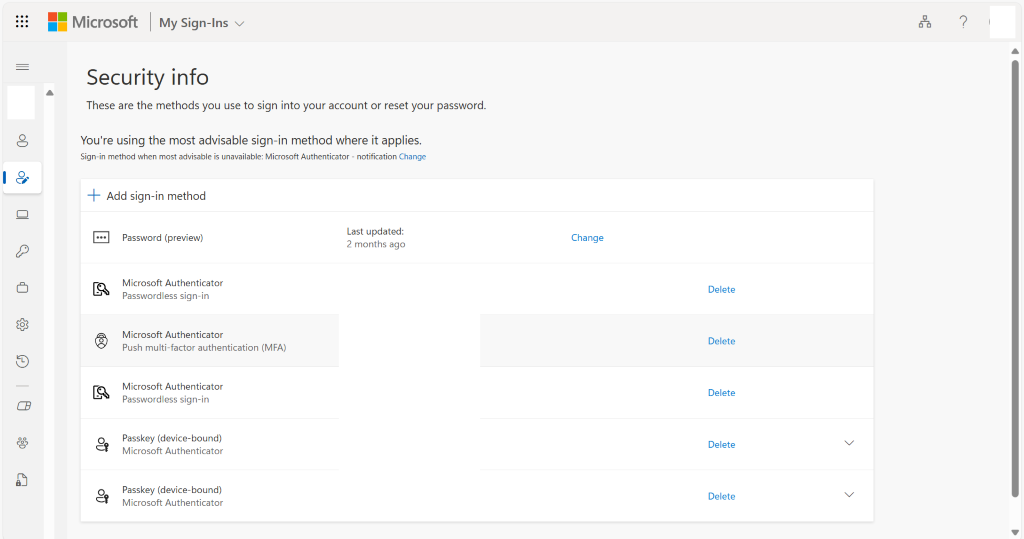Screen dimensions: 1024x539
Task: Delete the first Passkey (device-bound) entry
Action: pyautogui.click(x=721, y=444)
